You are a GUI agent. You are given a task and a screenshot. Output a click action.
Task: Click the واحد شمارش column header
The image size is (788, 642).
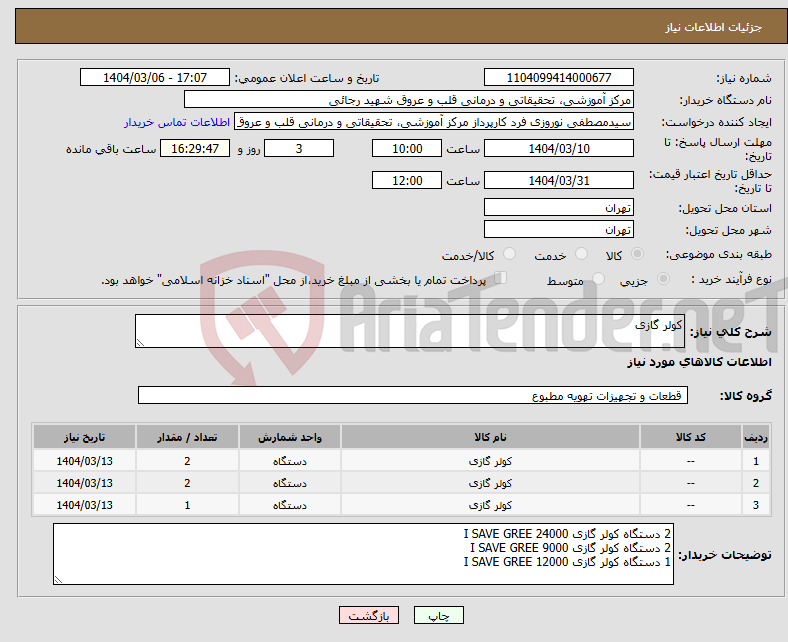(290, 437)
